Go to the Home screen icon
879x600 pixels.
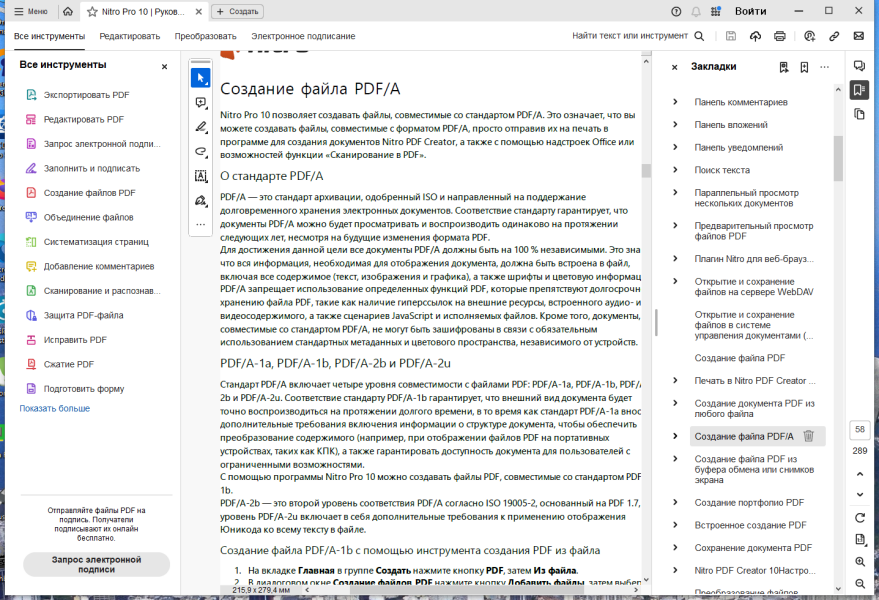(68, 11)
